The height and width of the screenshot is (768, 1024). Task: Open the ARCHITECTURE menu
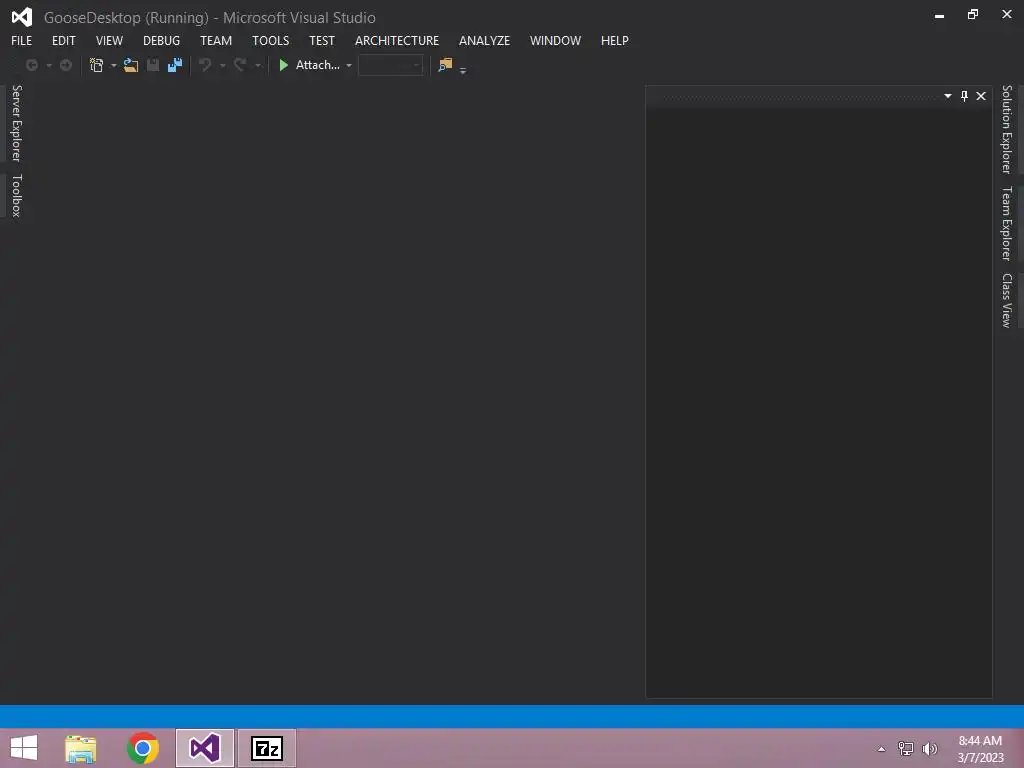[397, 40]
